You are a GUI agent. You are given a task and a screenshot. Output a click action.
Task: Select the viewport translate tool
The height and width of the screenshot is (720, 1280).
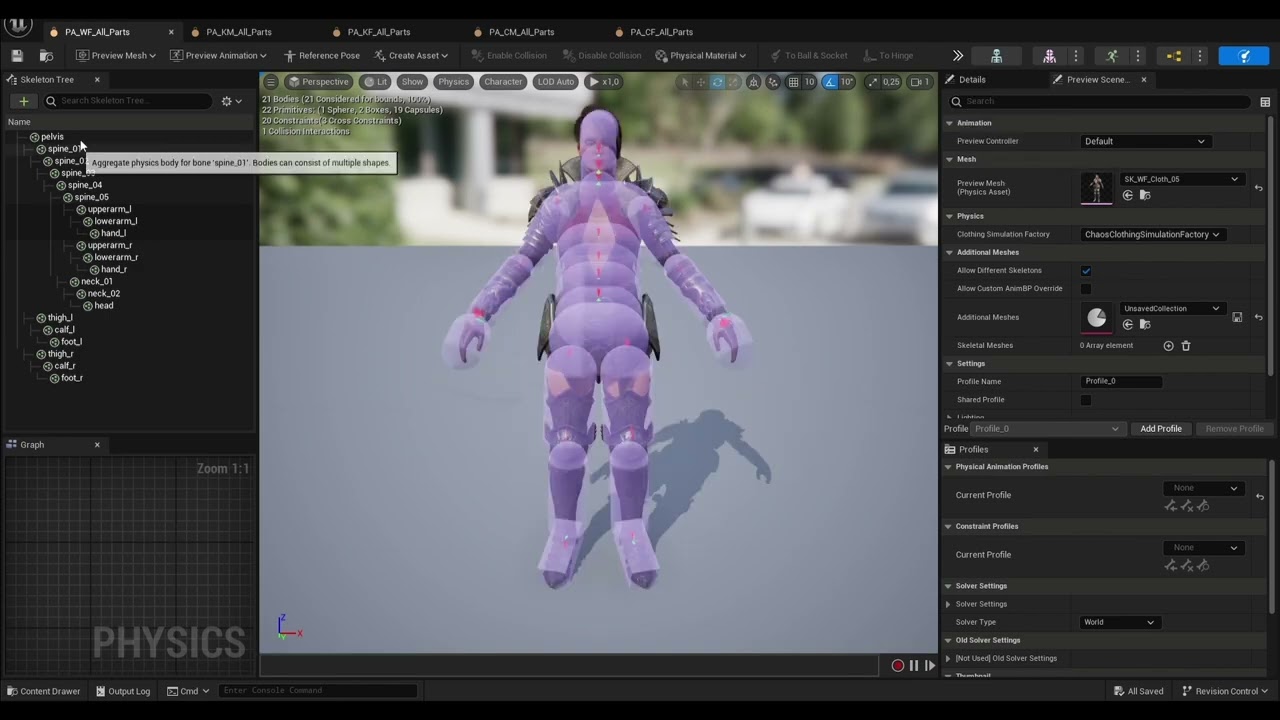click(x=701, y=82)
